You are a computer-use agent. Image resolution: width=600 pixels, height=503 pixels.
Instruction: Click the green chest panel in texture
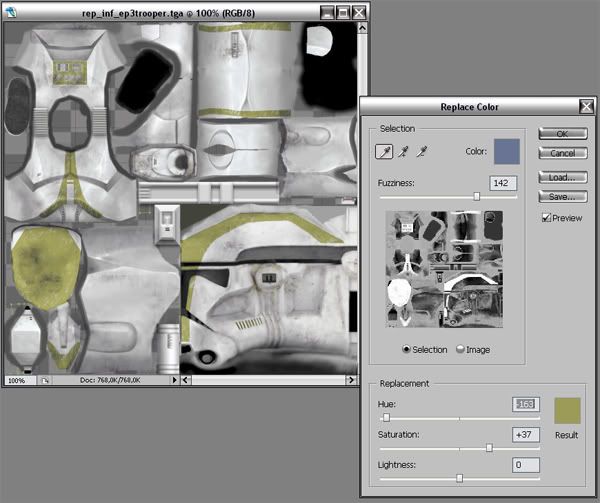(70, 73)
